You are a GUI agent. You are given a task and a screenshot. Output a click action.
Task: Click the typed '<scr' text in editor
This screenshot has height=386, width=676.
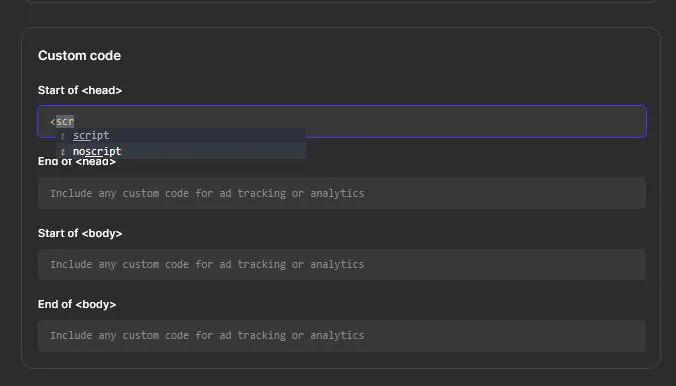coord(62,122)
